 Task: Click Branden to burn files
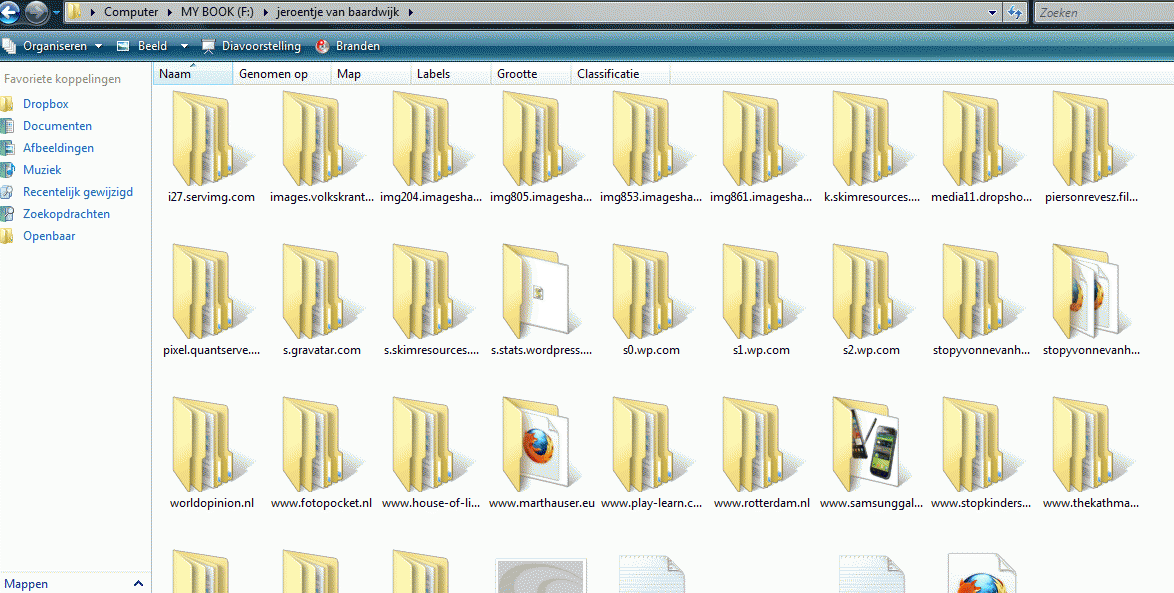click(348, 46)
